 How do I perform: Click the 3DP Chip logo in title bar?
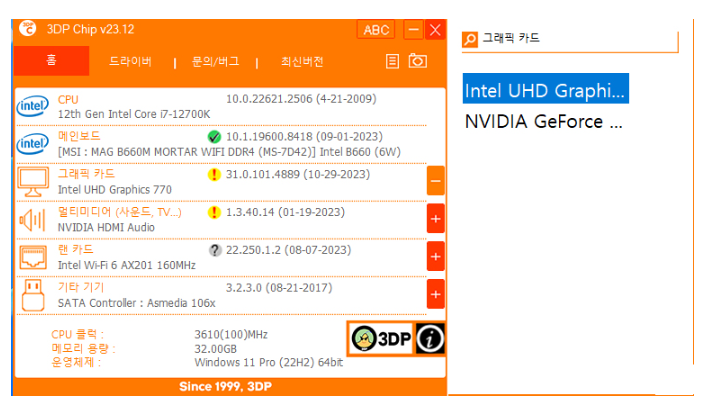28,28
